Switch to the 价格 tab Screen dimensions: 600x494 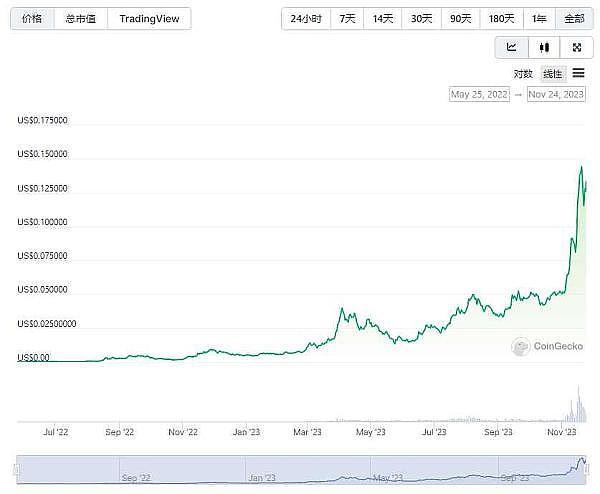pos(33,19)
